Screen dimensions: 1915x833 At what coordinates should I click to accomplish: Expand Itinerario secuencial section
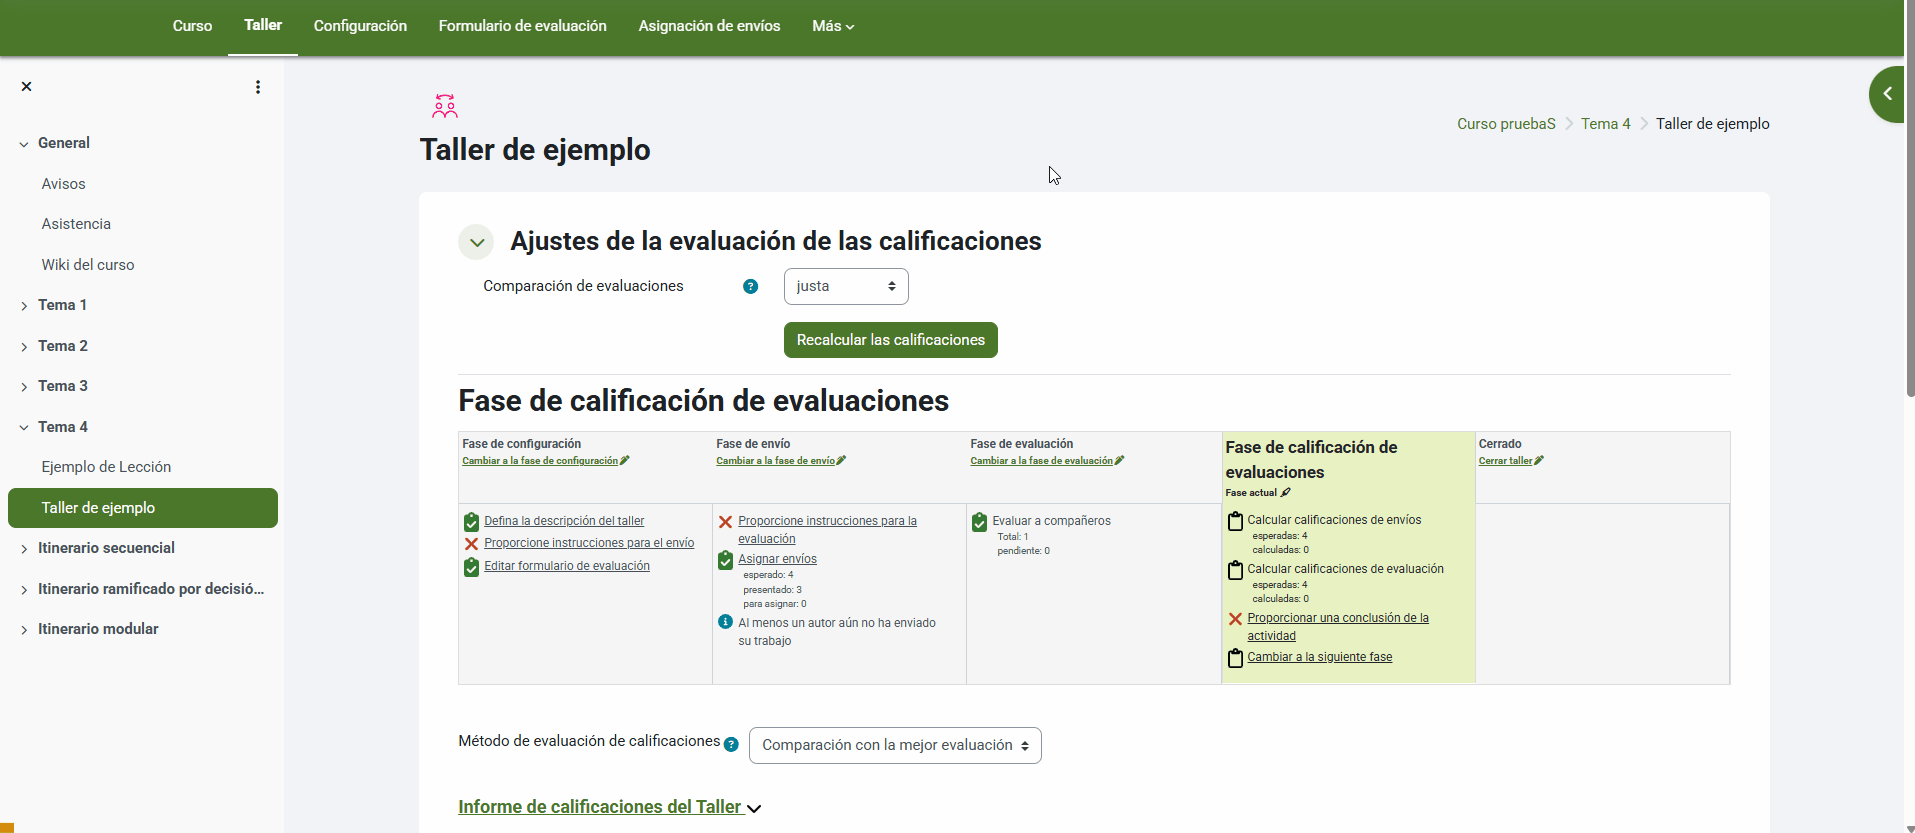(x=24, y=549)
